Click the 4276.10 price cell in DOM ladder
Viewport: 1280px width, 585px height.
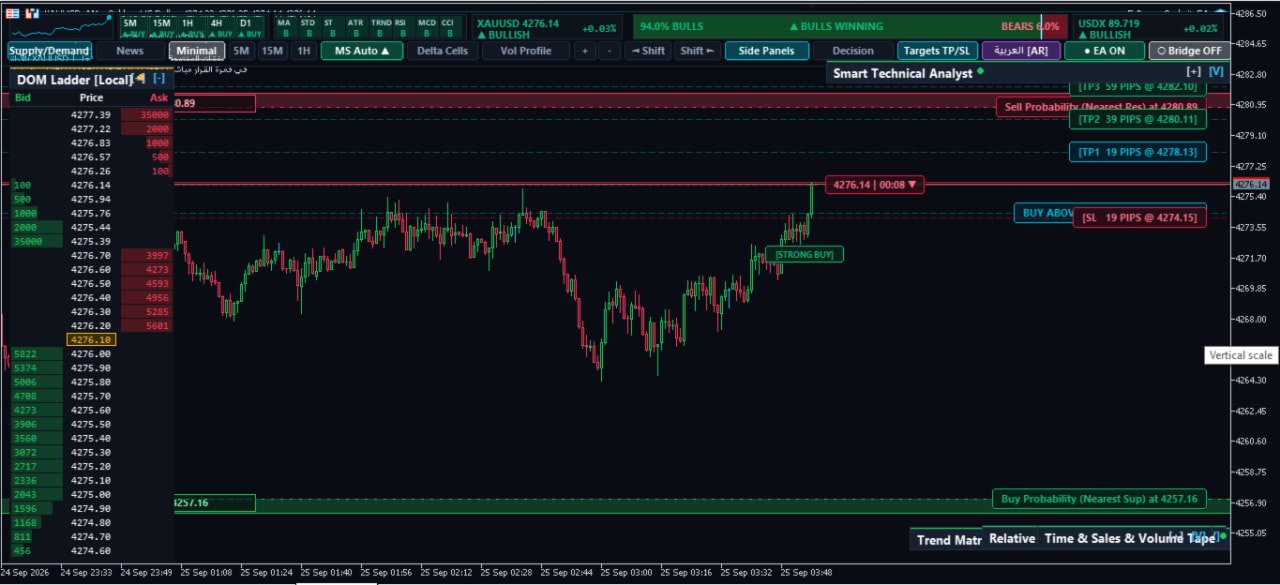pyautogui.click(x=91, y=340)
